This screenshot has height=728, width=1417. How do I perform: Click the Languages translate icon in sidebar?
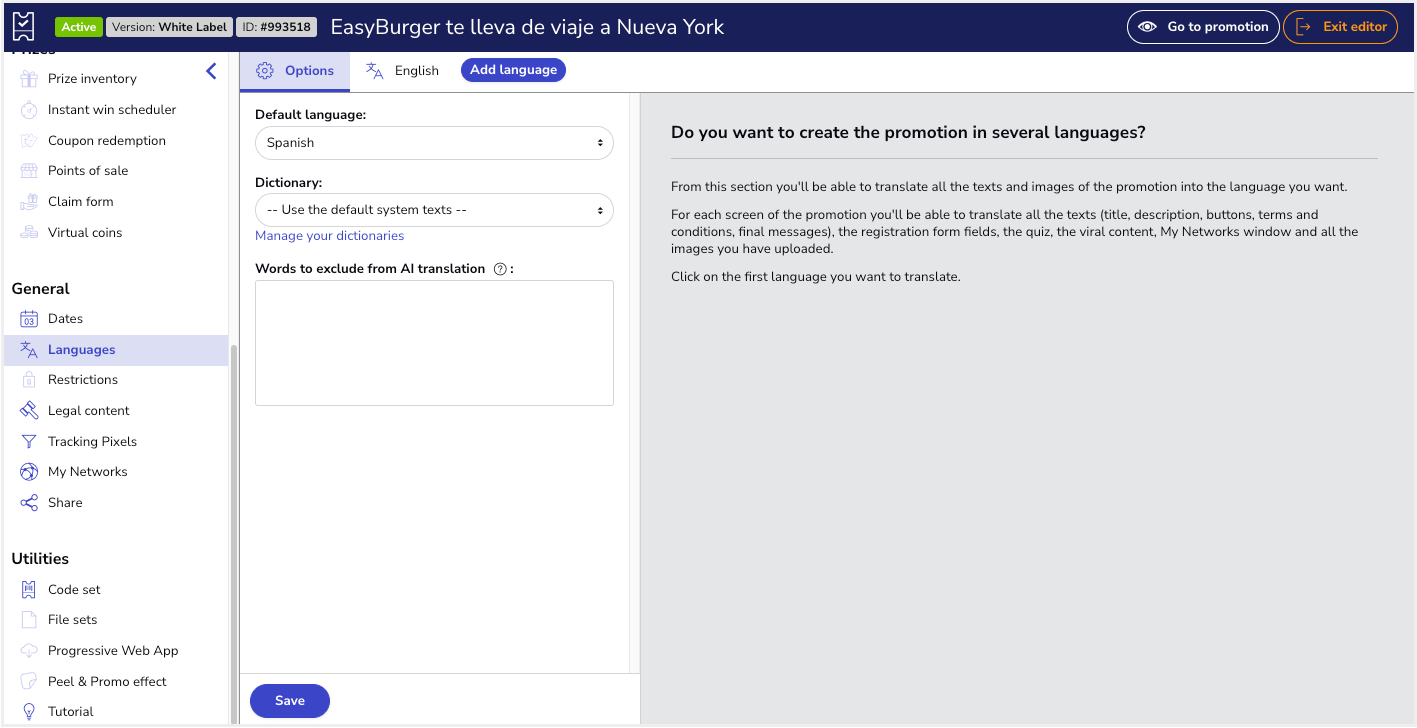(x=29, y=350)
